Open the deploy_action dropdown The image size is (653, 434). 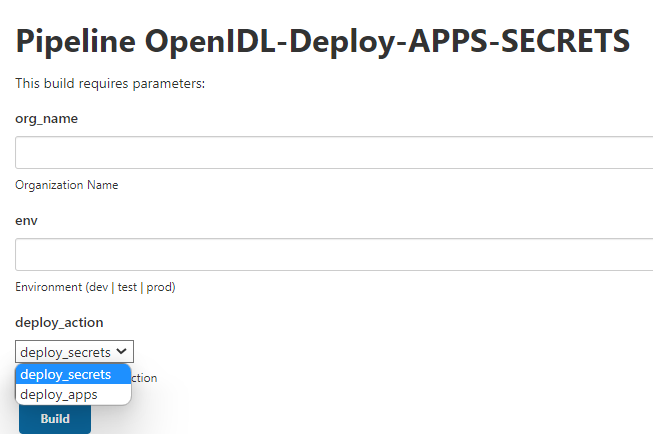coord(75,352)
